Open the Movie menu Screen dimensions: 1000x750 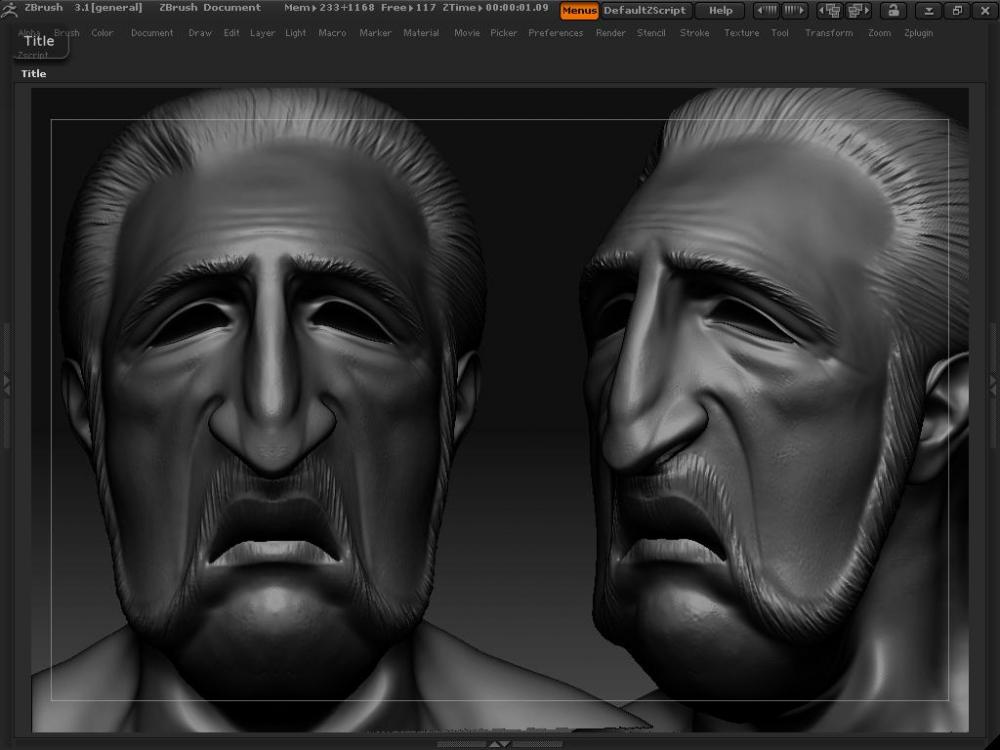467,33
